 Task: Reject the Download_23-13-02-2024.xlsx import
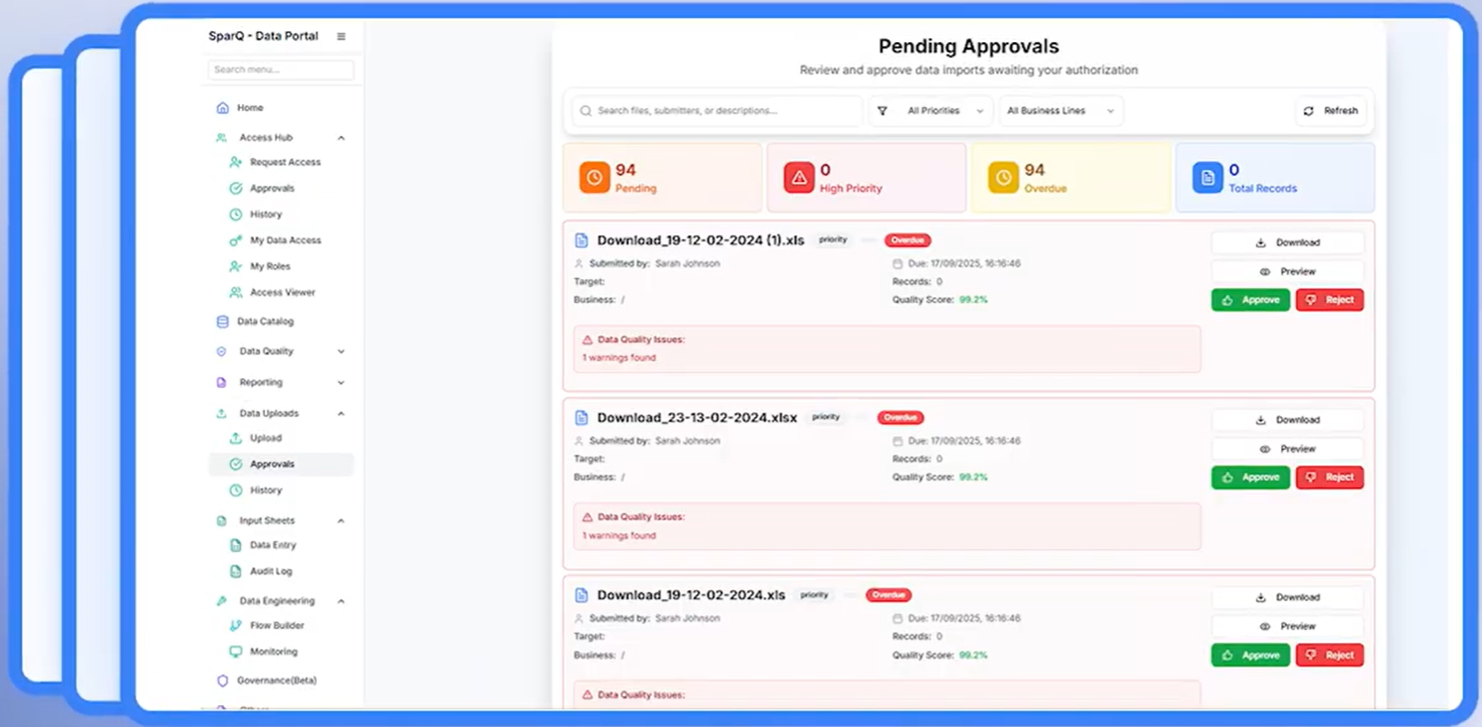(1329, 478)
